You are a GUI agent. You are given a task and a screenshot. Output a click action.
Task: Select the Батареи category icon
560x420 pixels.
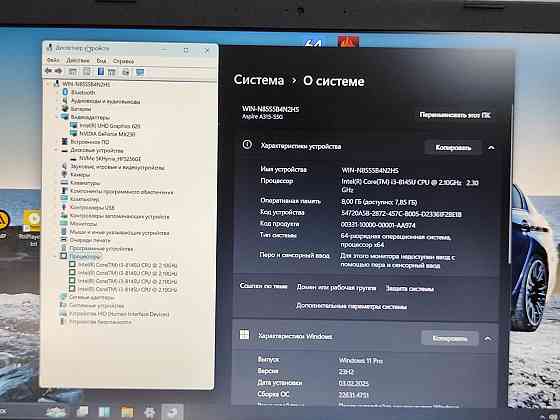pos(65,109)
